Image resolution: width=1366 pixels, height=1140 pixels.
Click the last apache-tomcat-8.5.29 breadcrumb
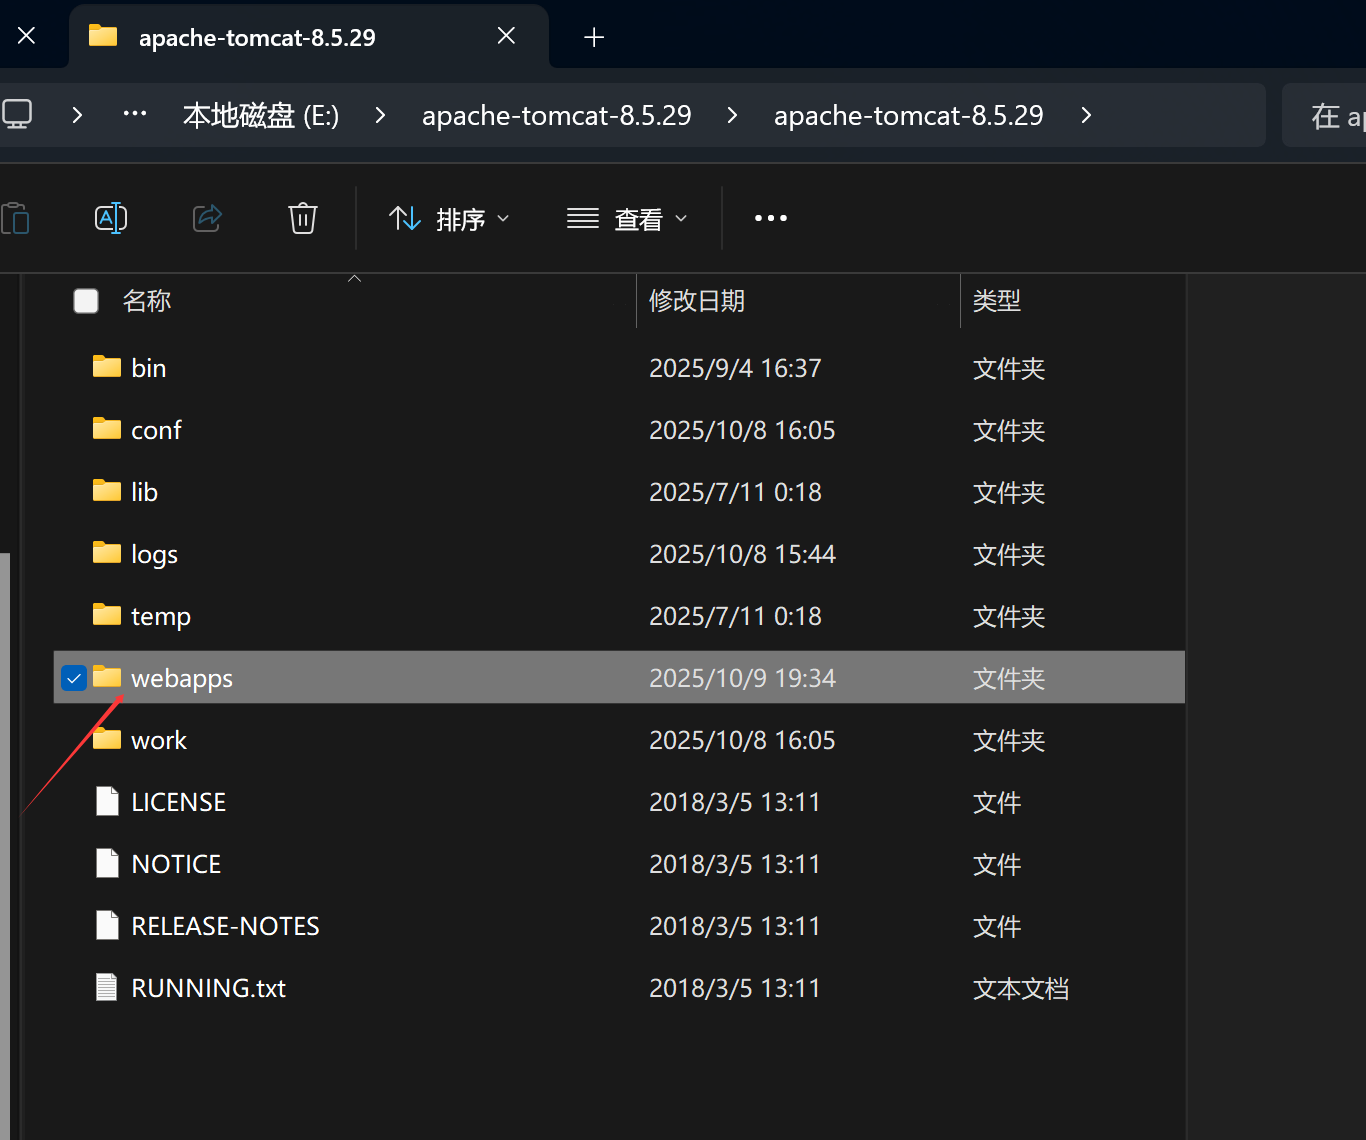point(909,115)
